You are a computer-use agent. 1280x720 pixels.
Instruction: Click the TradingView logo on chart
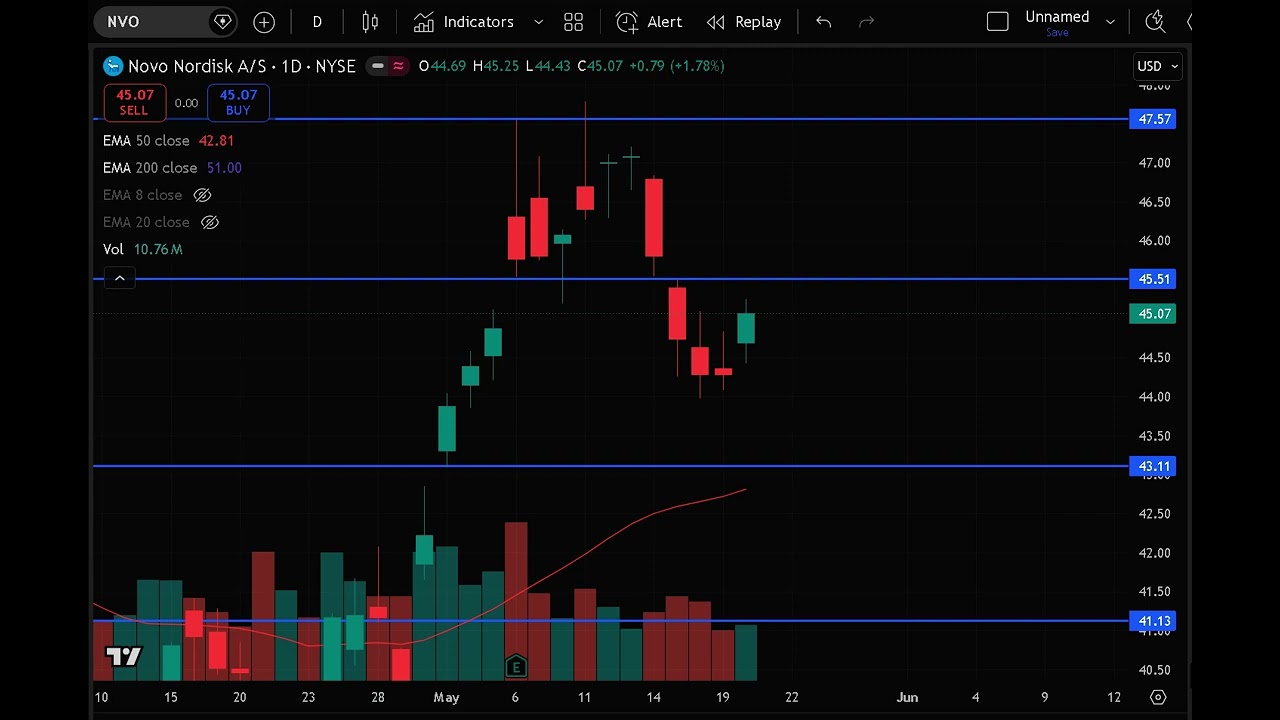(124, 657)
